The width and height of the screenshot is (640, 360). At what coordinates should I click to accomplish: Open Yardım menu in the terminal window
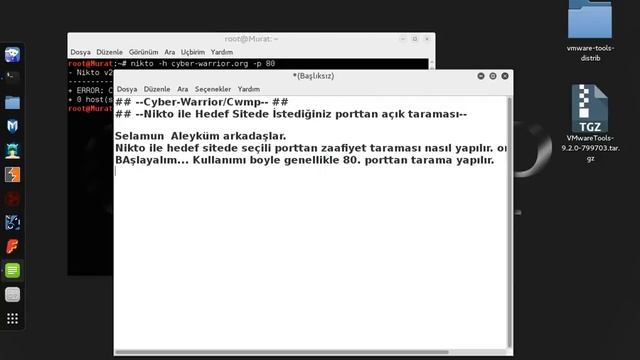[x=222, y=52]
